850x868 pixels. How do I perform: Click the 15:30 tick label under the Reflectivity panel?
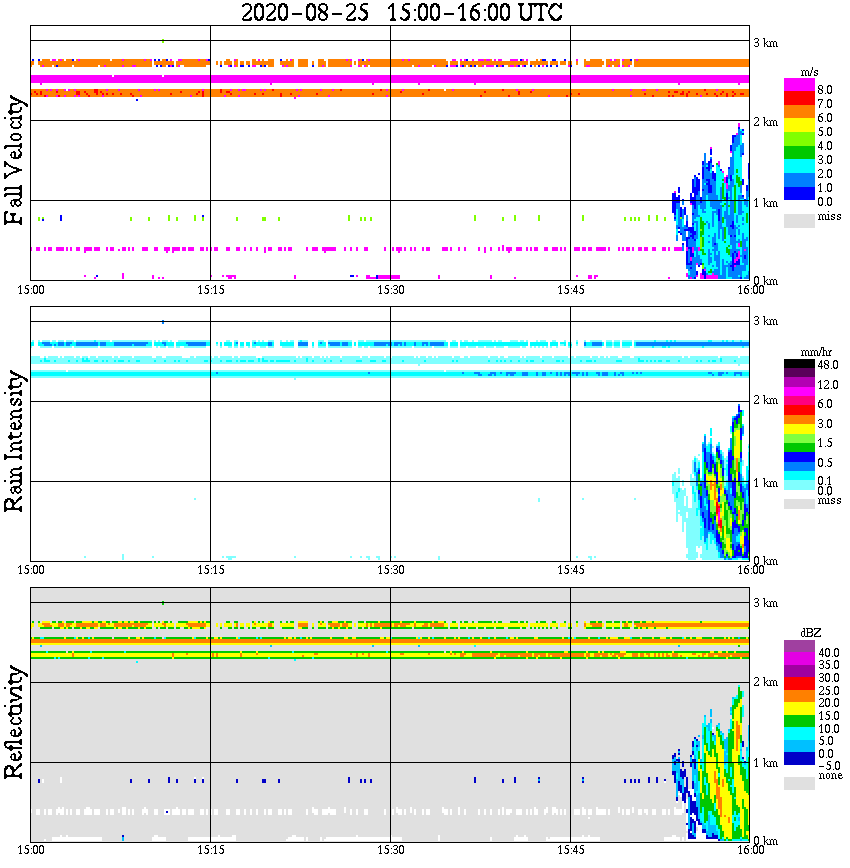click(391, 850)
